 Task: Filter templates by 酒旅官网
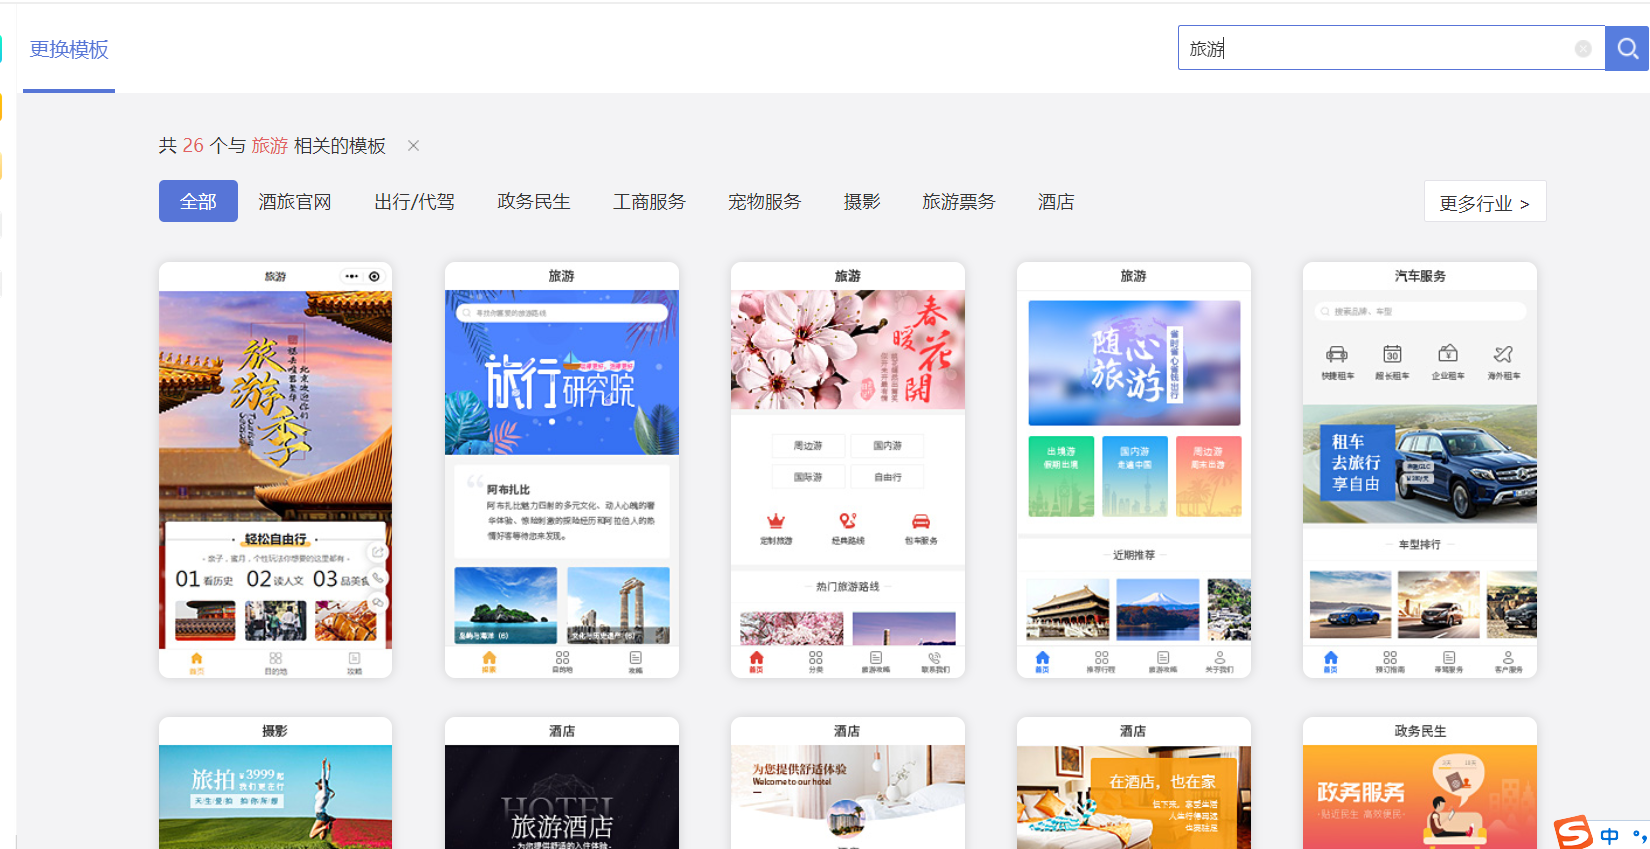coord(295,202)
